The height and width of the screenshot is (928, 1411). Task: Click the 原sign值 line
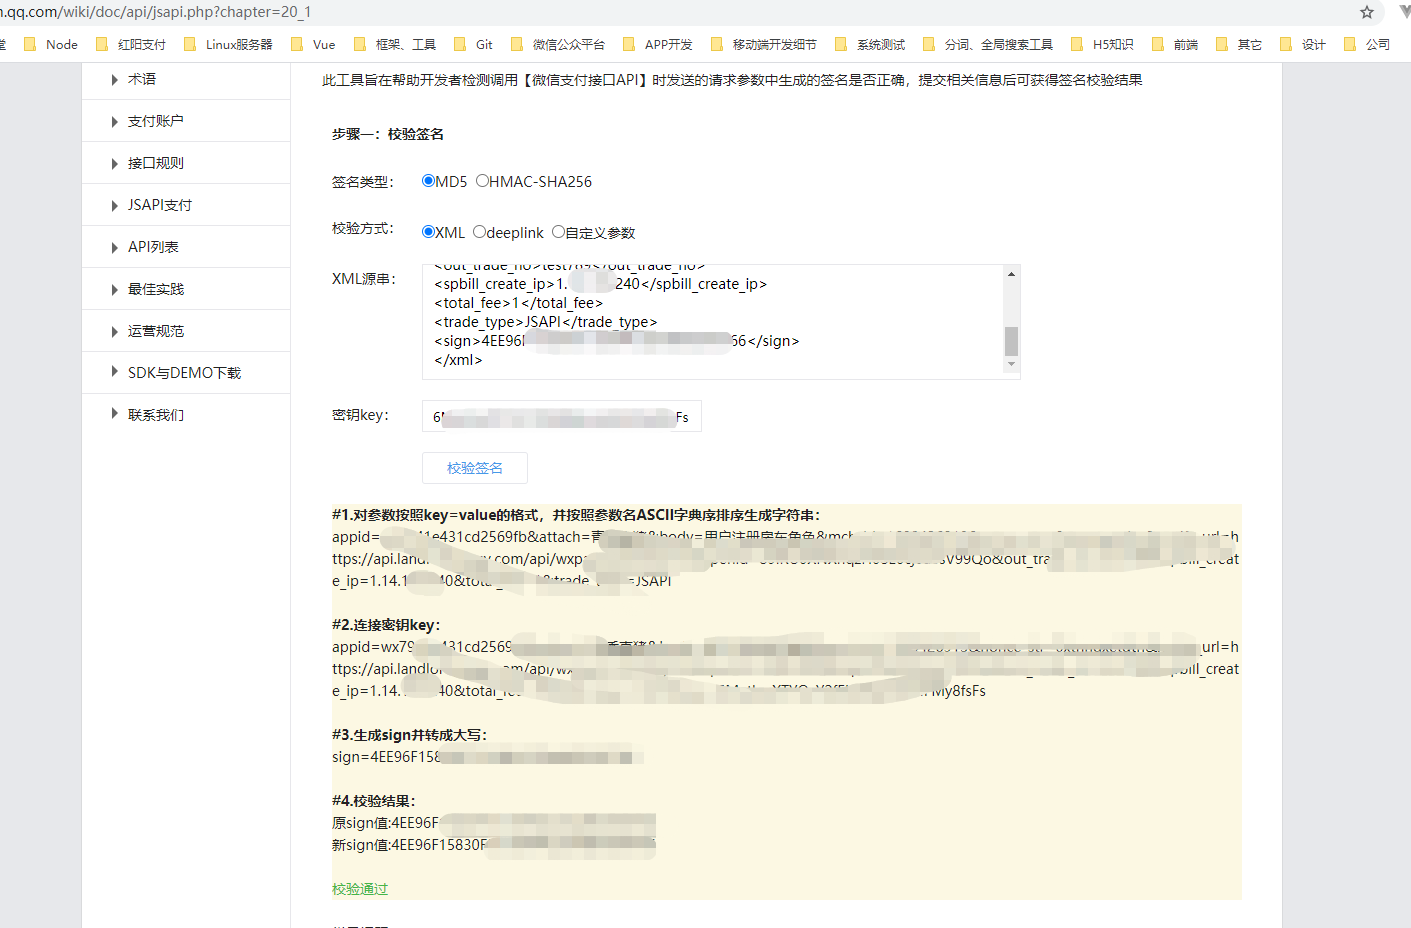pos(494,823)
